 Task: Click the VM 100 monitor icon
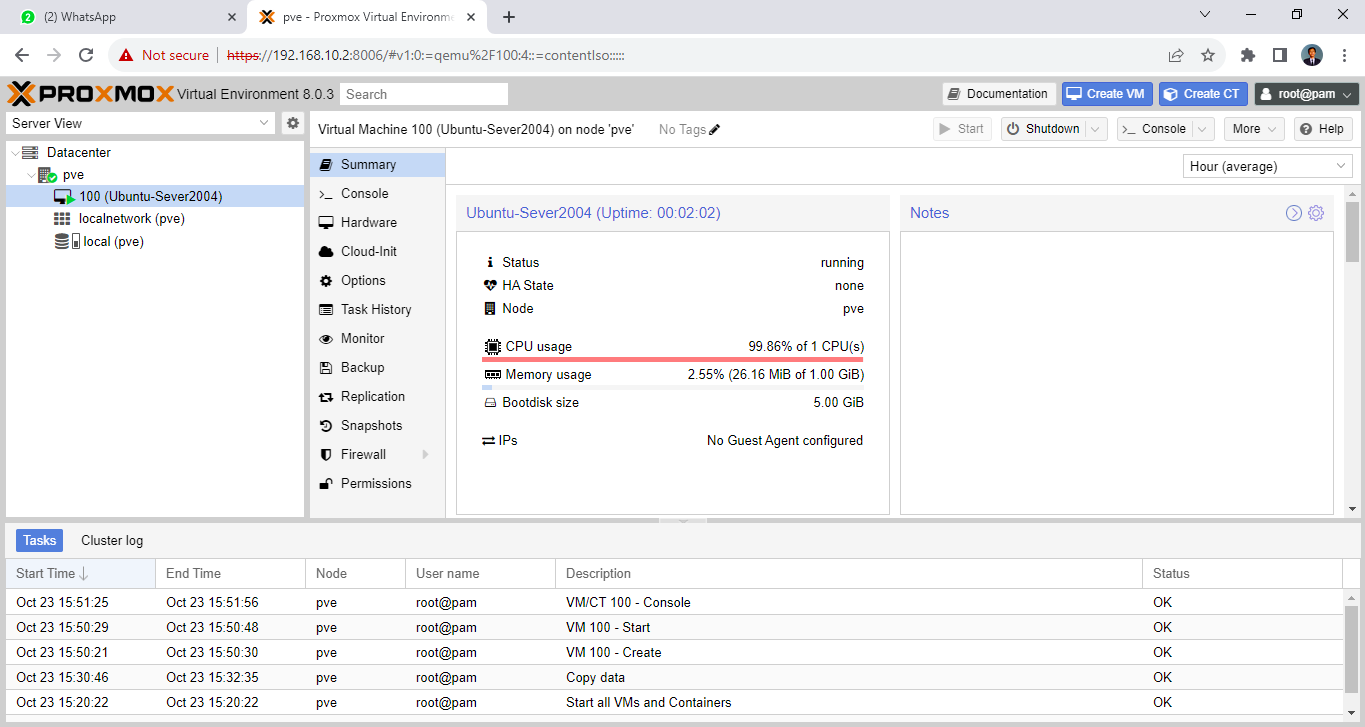pos(64,197)
